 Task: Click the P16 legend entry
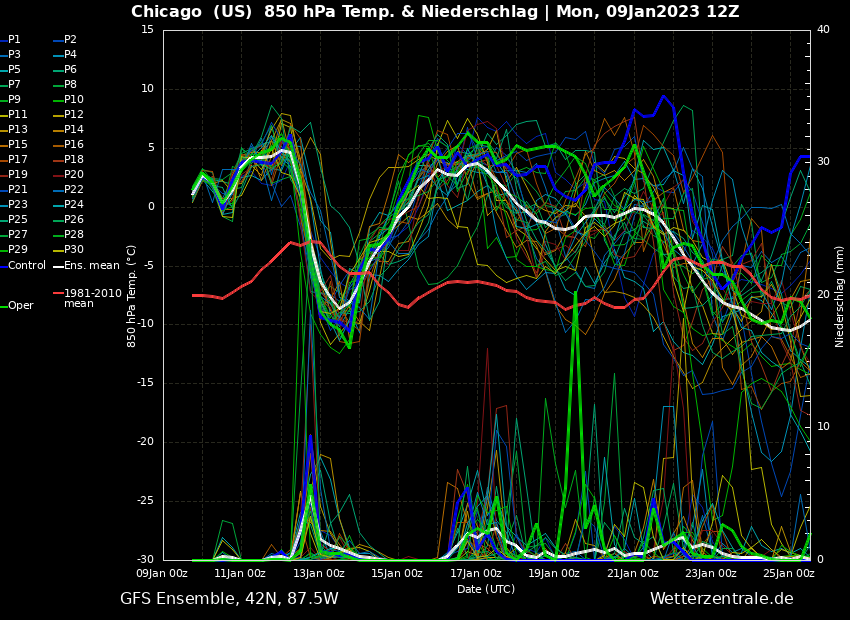73,145
